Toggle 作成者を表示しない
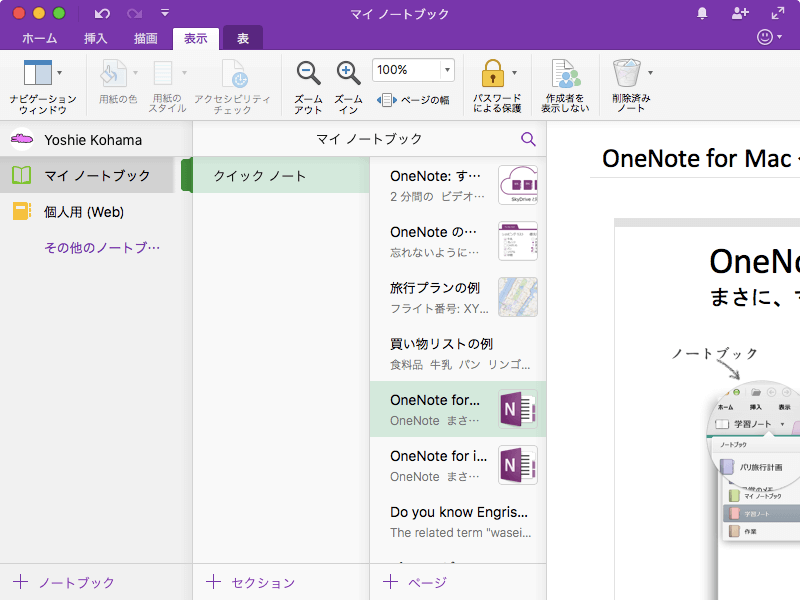The width and height of the screenshot is (800, 600). pyautogui.click(x=565, y=86)
